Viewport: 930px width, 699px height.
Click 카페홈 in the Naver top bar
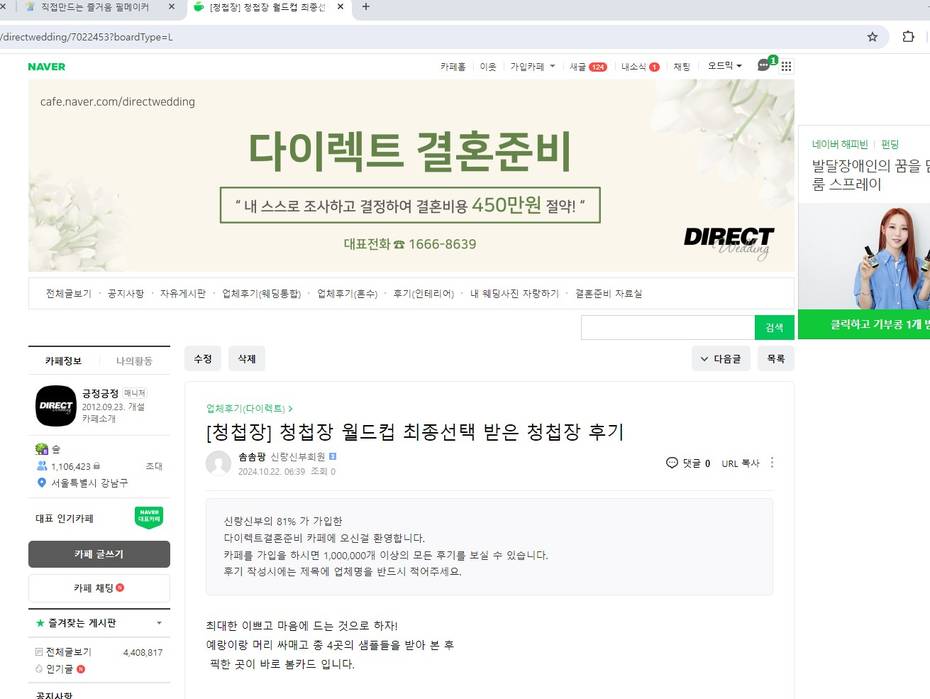453,66
